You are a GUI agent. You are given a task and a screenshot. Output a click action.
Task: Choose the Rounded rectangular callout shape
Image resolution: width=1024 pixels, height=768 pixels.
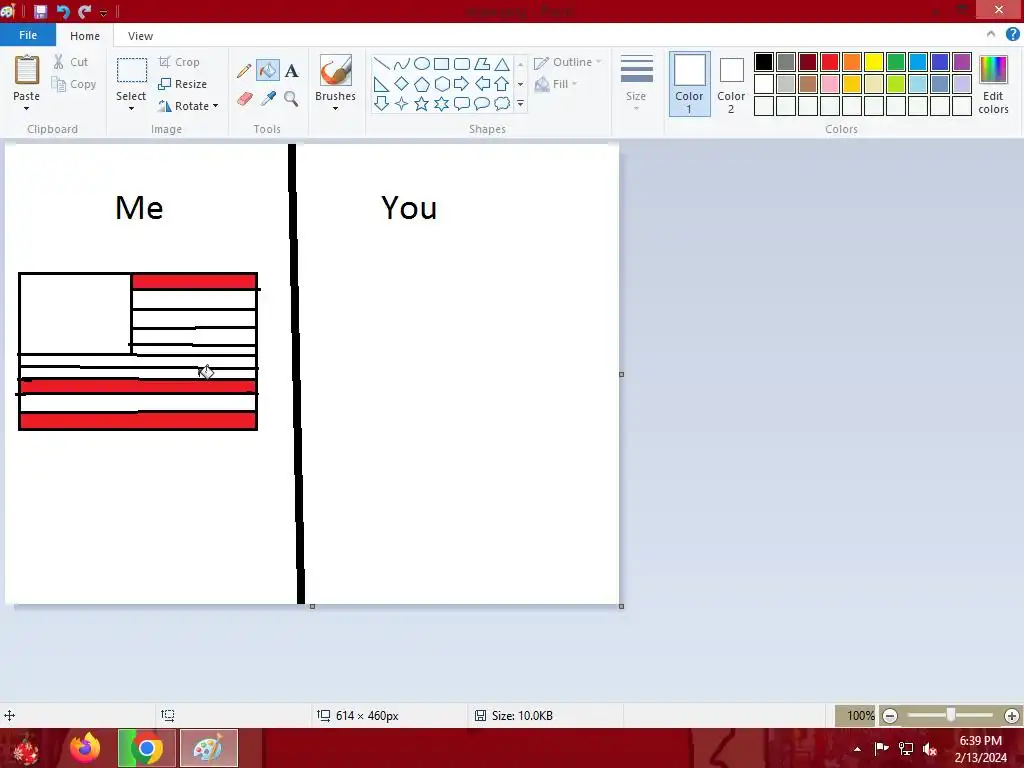462,103
